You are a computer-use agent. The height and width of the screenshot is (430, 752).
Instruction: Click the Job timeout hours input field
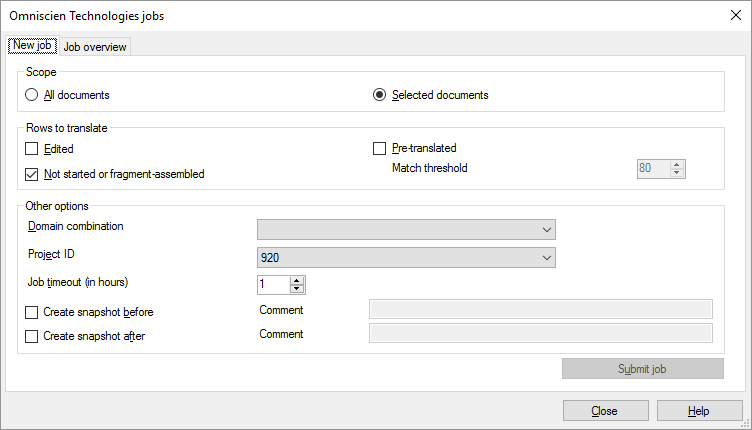tap(272, 285)
